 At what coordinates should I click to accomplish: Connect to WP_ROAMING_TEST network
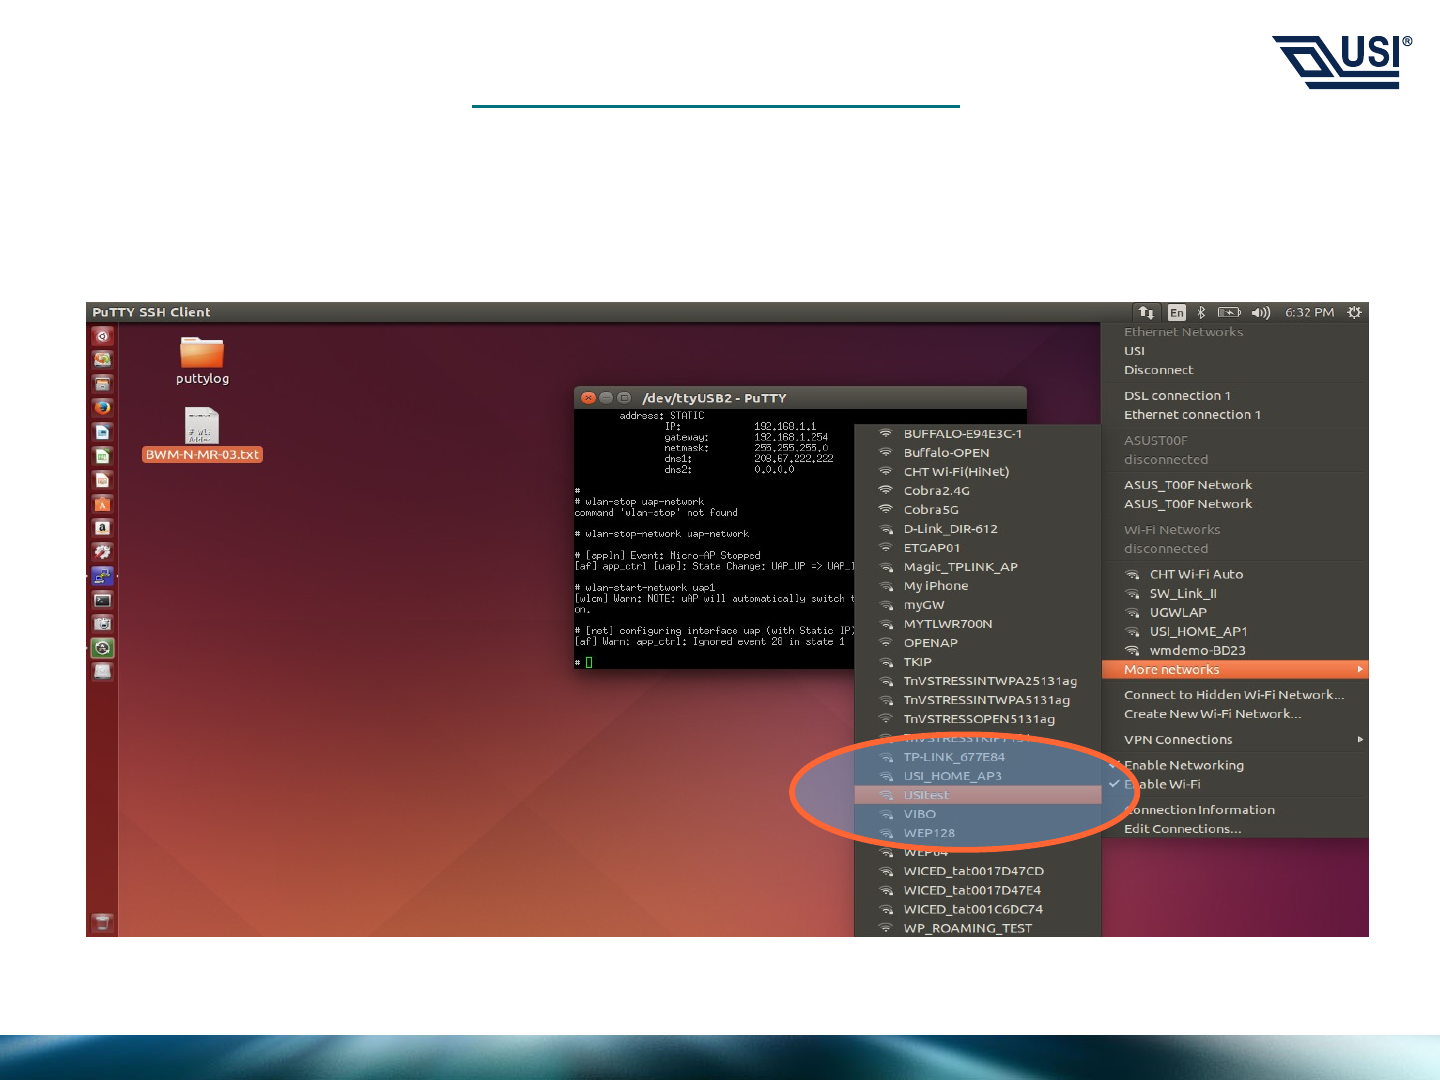click(x=978, y=928)
